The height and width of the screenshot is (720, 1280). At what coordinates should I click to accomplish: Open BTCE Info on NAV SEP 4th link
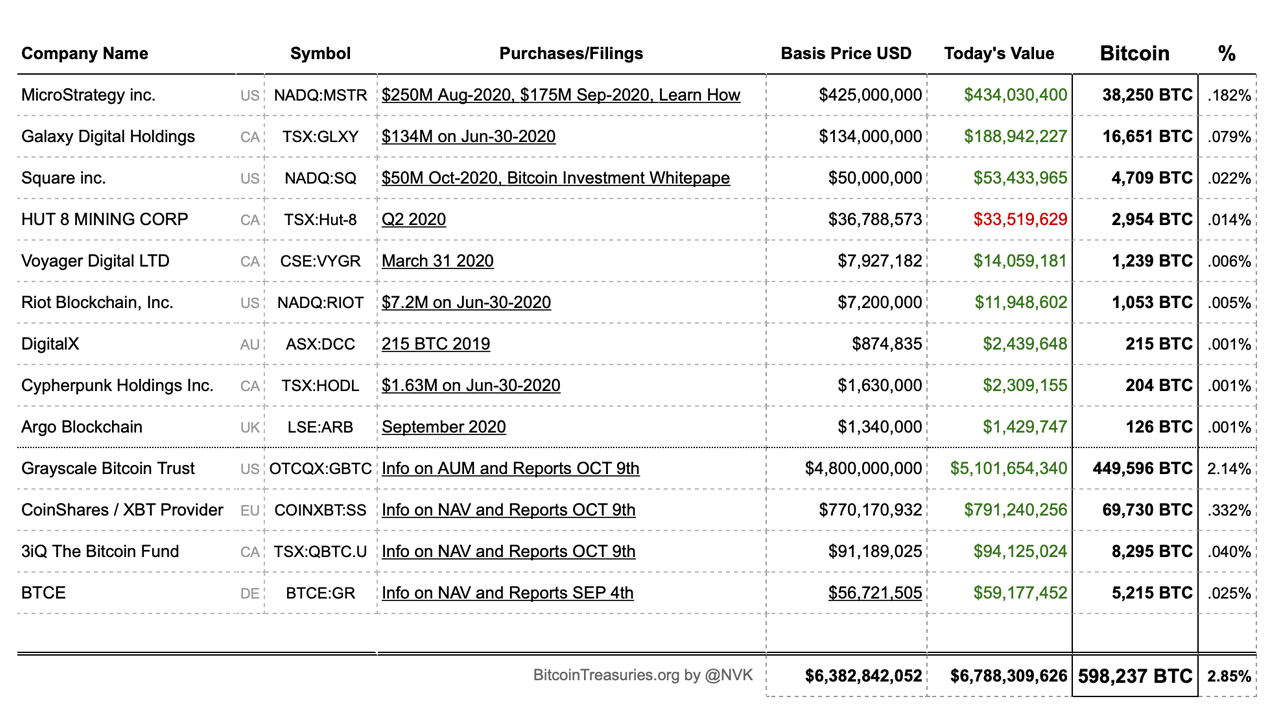pyautogui.click(x=508, y=593)
